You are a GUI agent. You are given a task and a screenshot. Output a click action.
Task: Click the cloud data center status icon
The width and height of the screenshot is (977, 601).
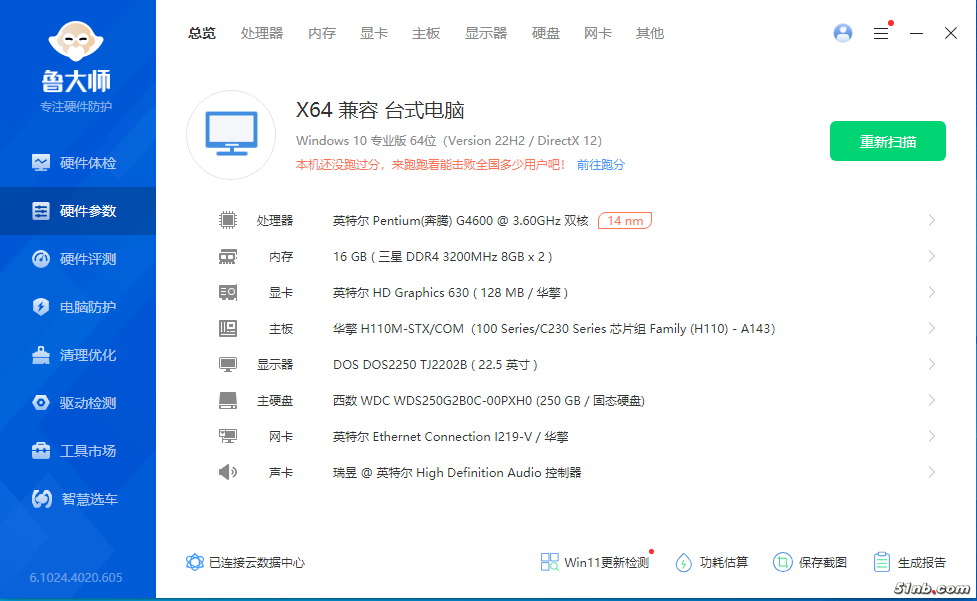[195, 562]
